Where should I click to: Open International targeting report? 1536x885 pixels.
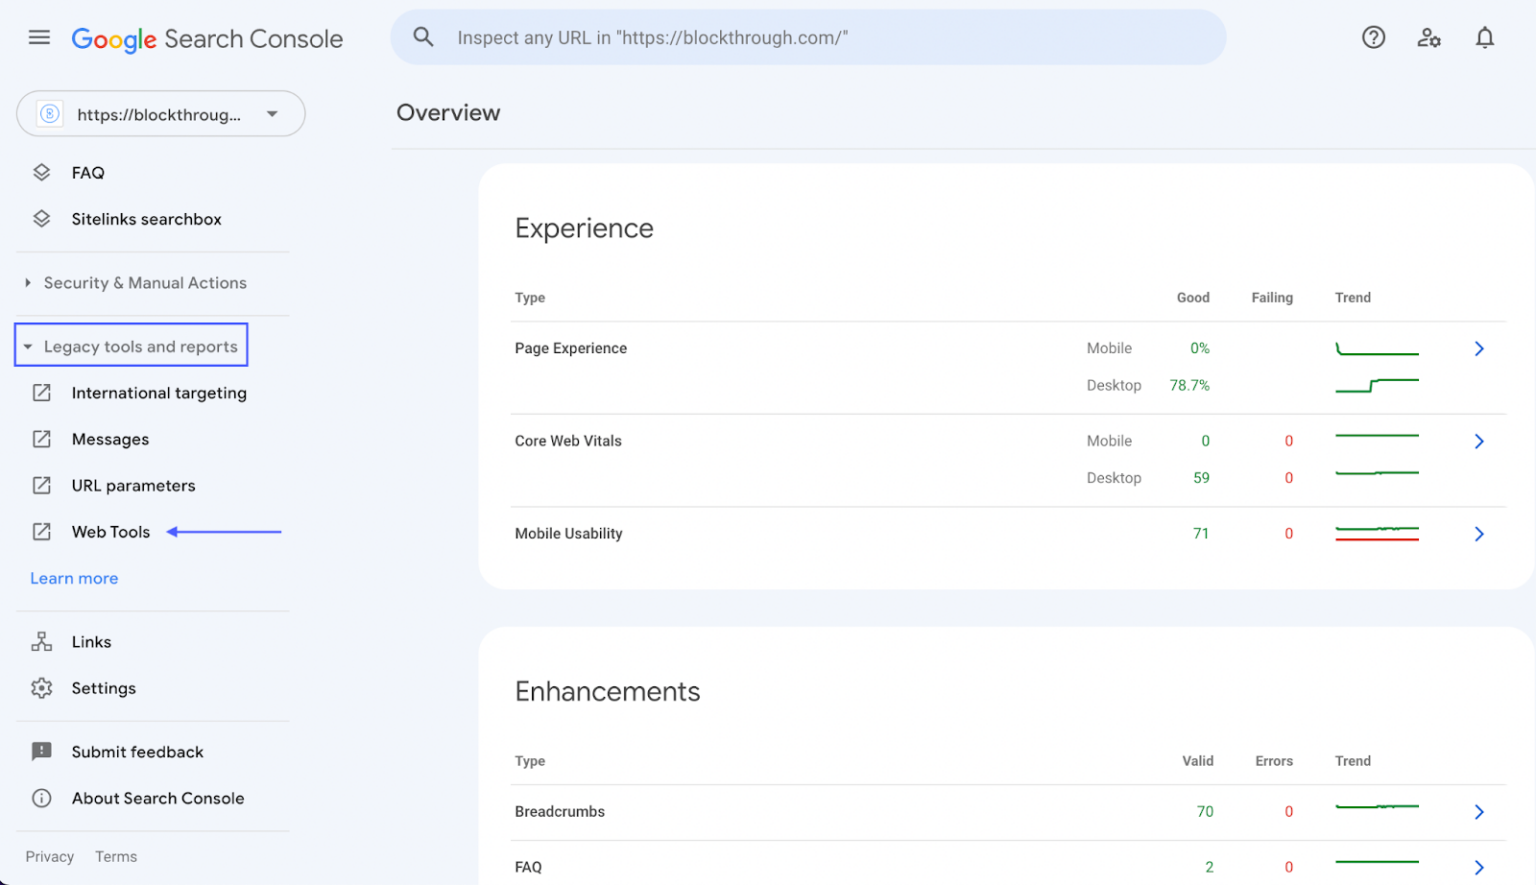click(x=159, y=393)
